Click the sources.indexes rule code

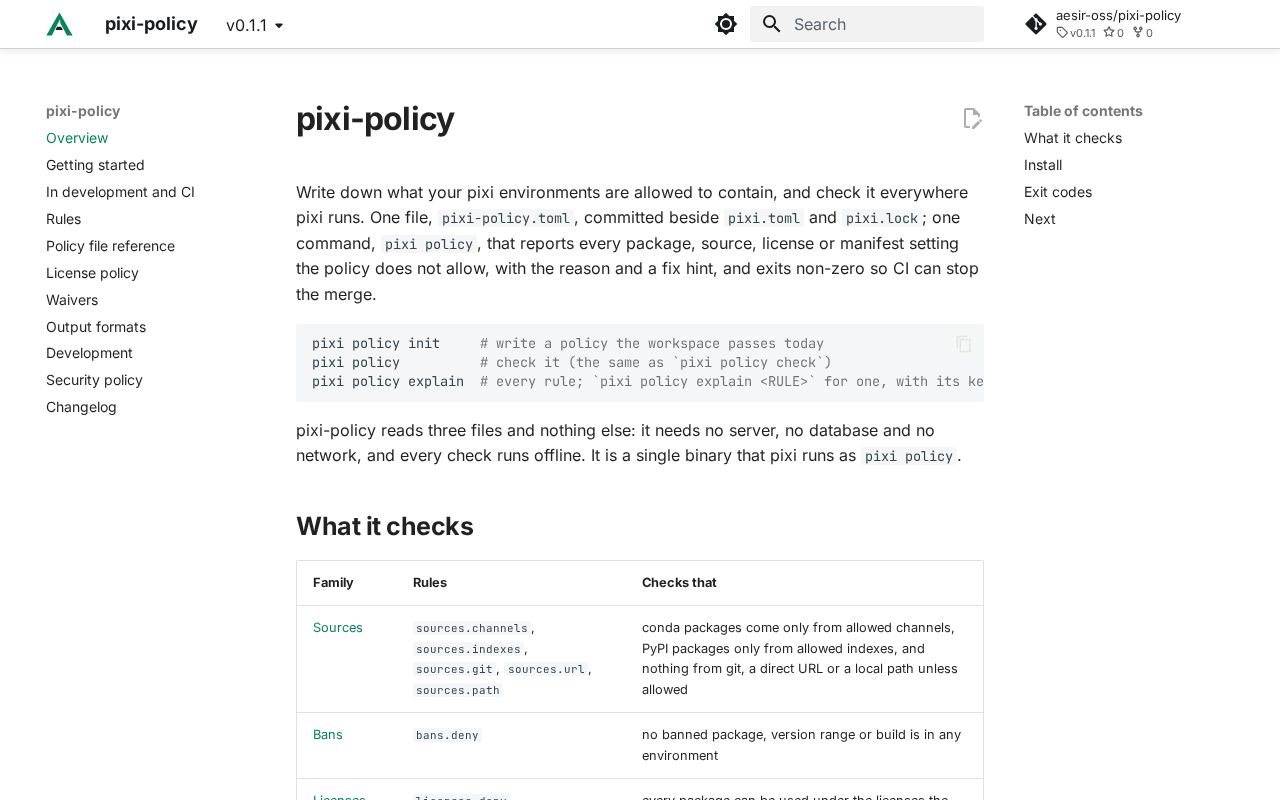click(x=469, y=649)
